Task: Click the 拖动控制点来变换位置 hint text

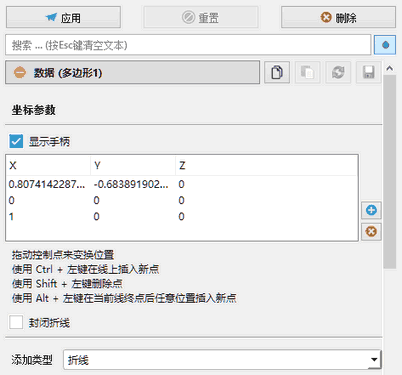Action: click(63, 255)
